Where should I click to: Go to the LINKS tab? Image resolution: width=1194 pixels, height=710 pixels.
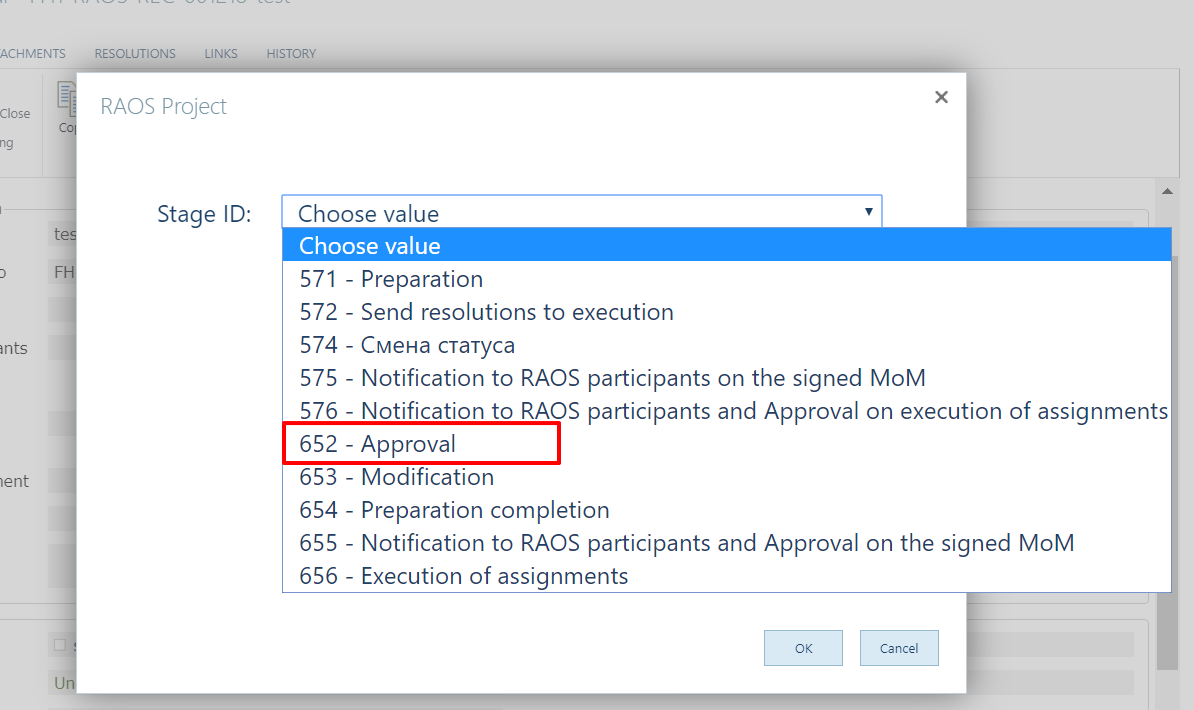tap(221, 53)
